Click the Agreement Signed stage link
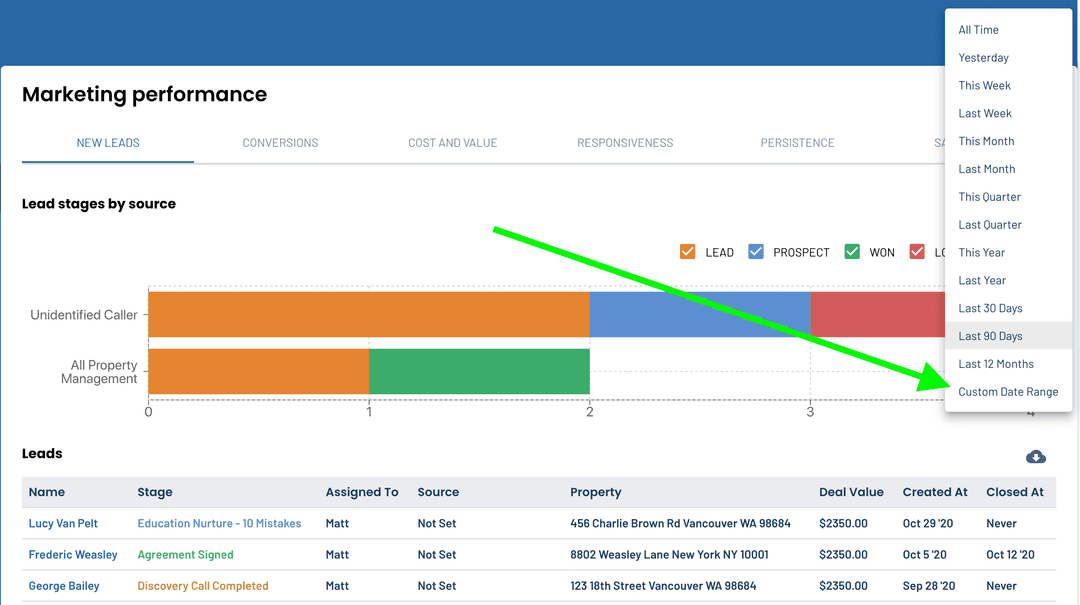This screenshot has width=1080, height=605. point(185,555)
